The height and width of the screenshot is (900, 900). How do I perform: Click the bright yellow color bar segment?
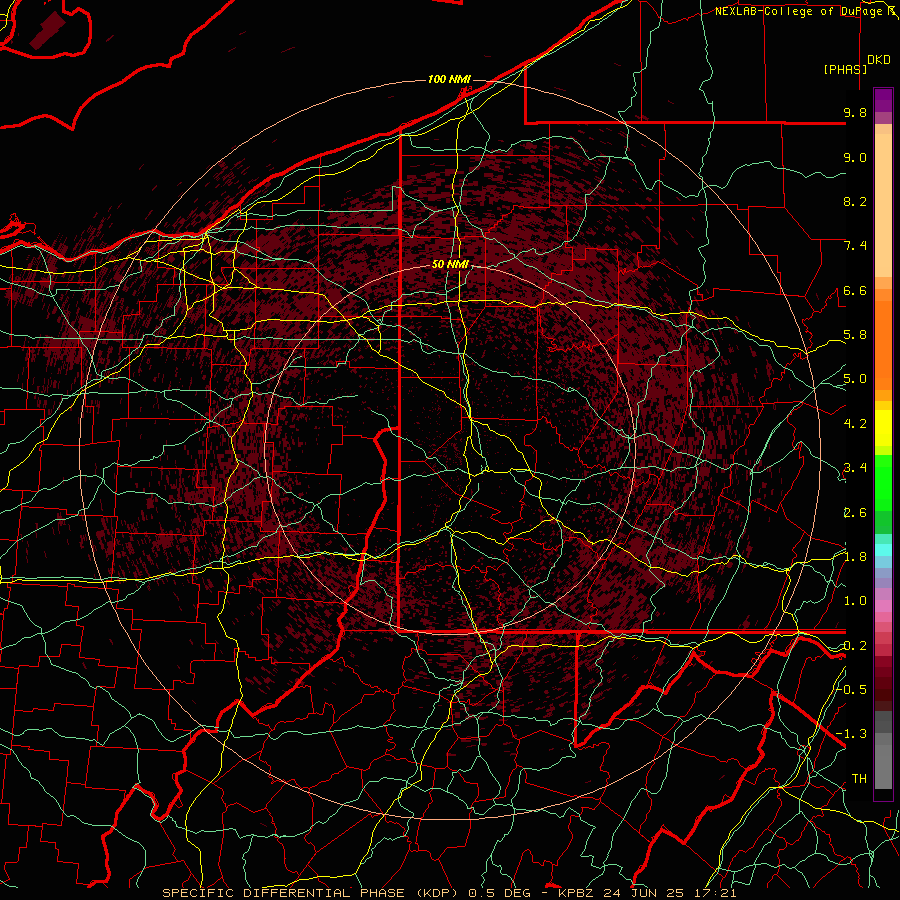click(x=883, y=428)
